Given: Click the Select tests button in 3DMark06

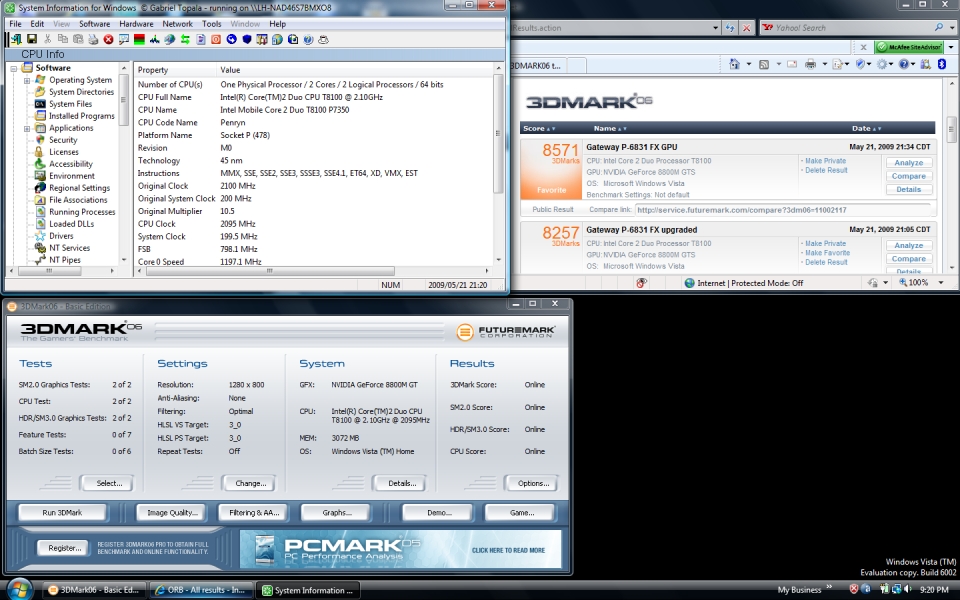Looking at the screenshot, I should point(109,483).
